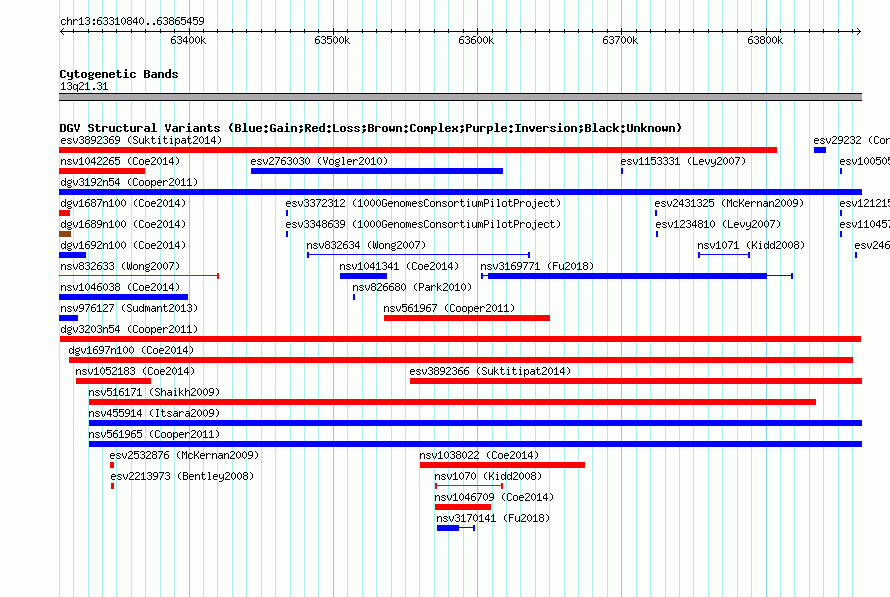Click the esv29232 blue gain bar
This screenshot has width=890, height=597.
pyautogui.click(x=820, y=150)
